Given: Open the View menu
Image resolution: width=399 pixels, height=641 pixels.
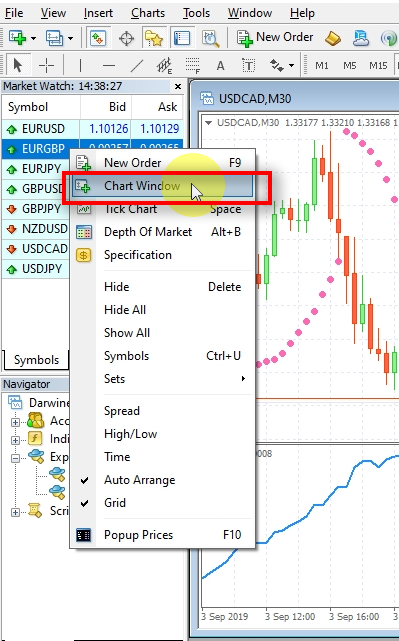Looking at the screenshot, I should pyautogui.click(x=53, y=13).
